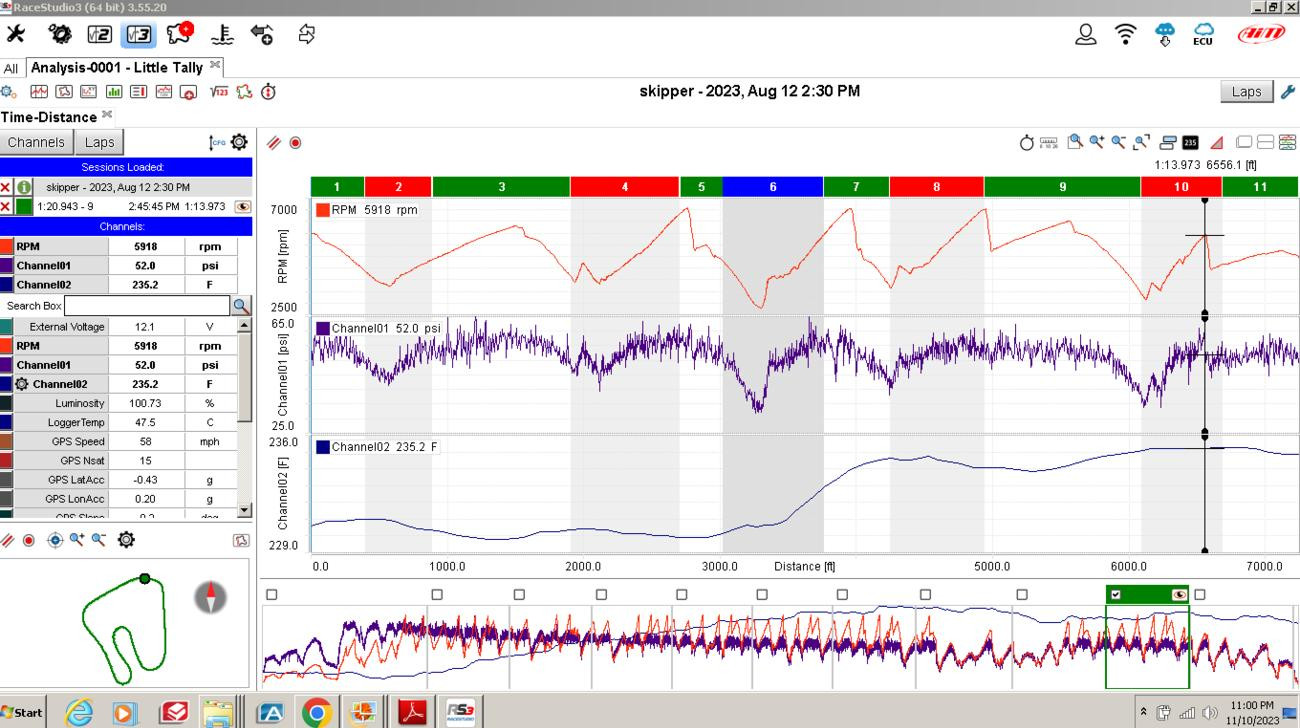Image resolution: width=1300 pixels, height=728 pixels.
Task: Click the user profile icon
Action: point(1085,35)
